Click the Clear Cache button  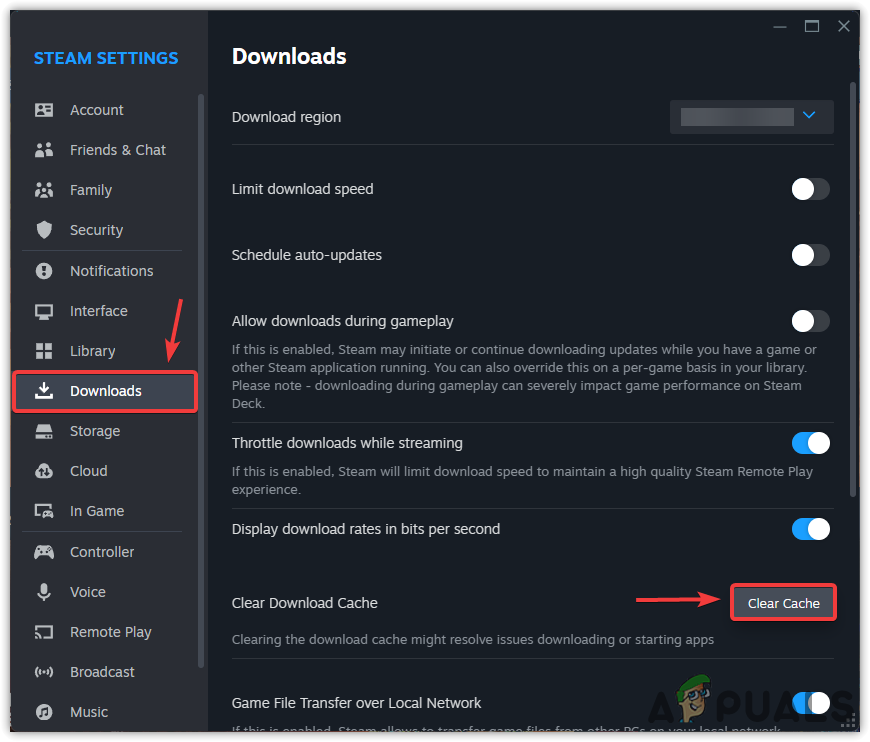click(783, 603)
